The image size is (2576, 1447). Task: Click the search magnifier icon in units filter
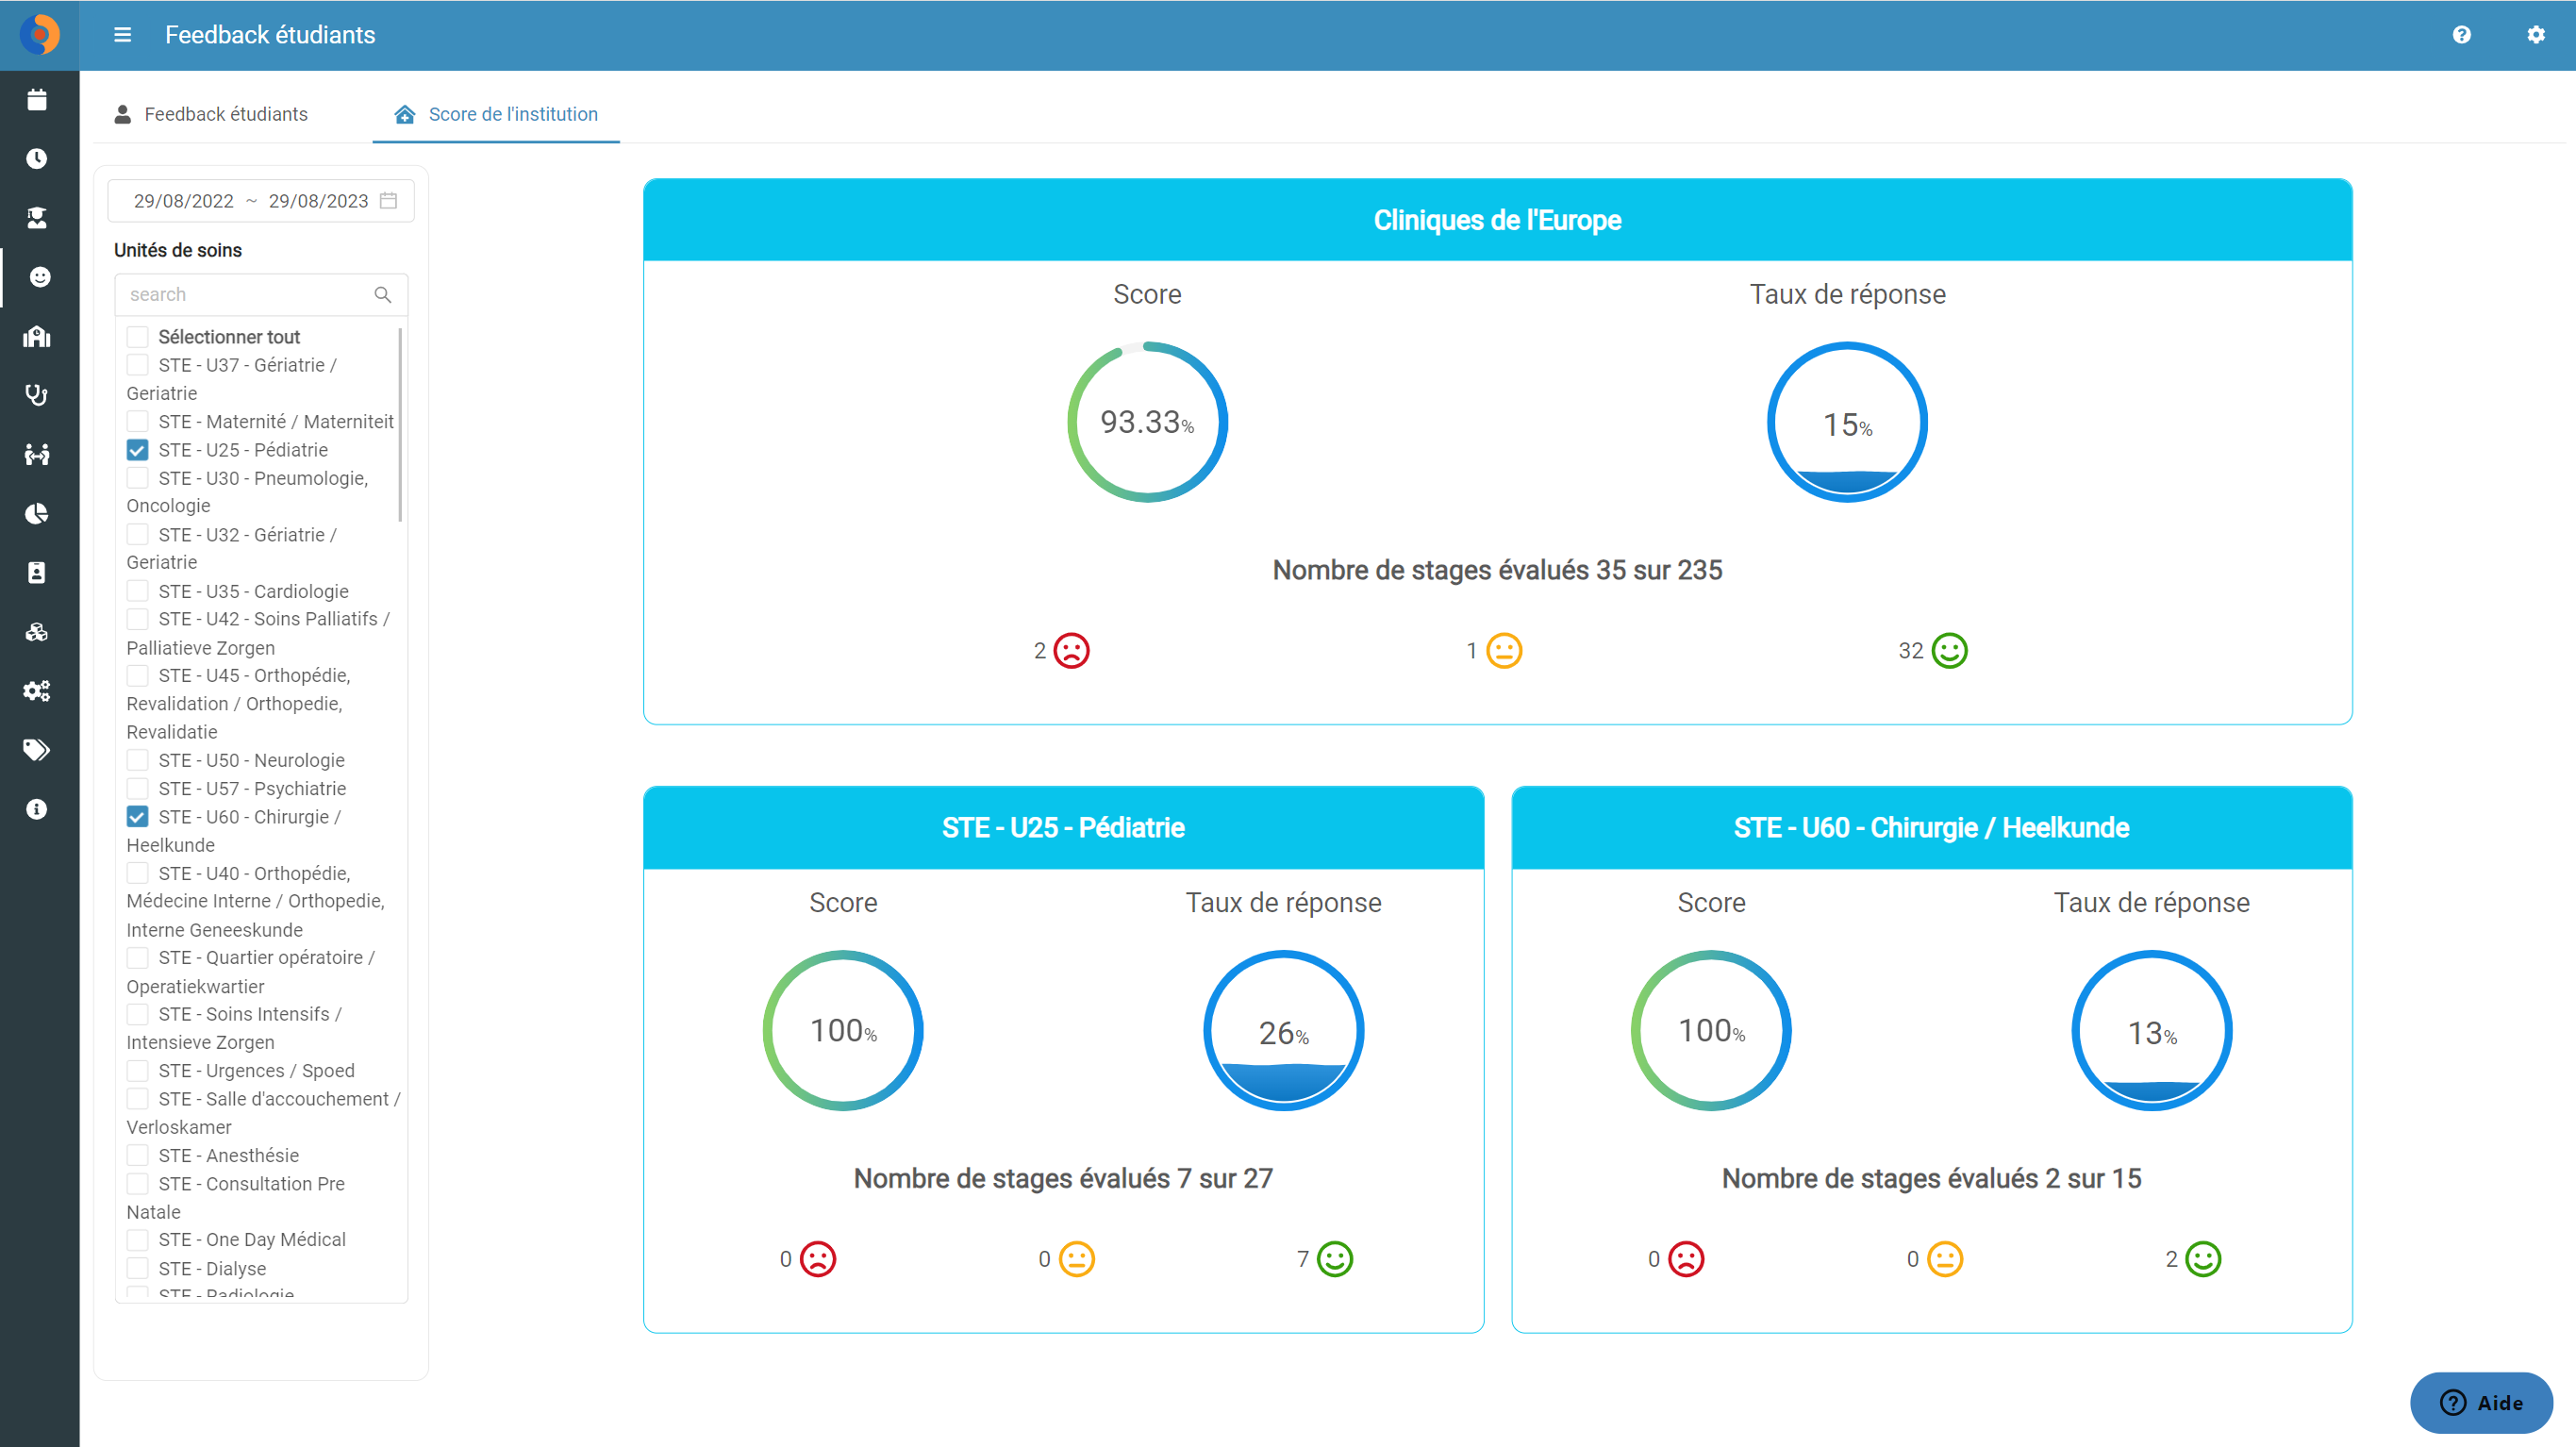coord(382,294)
